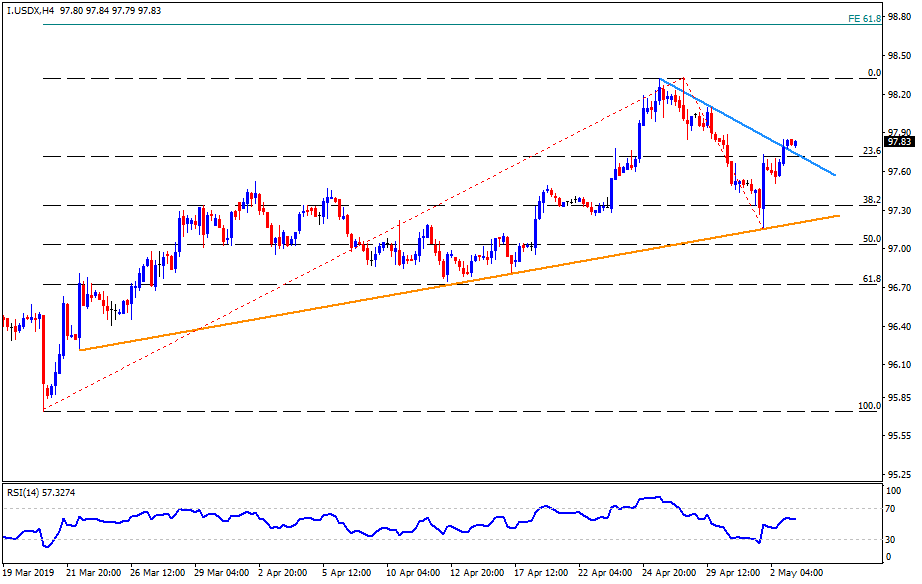Click the 96.40 price axis value
This screenshot has height=584, width=922.
pos(899,327)
